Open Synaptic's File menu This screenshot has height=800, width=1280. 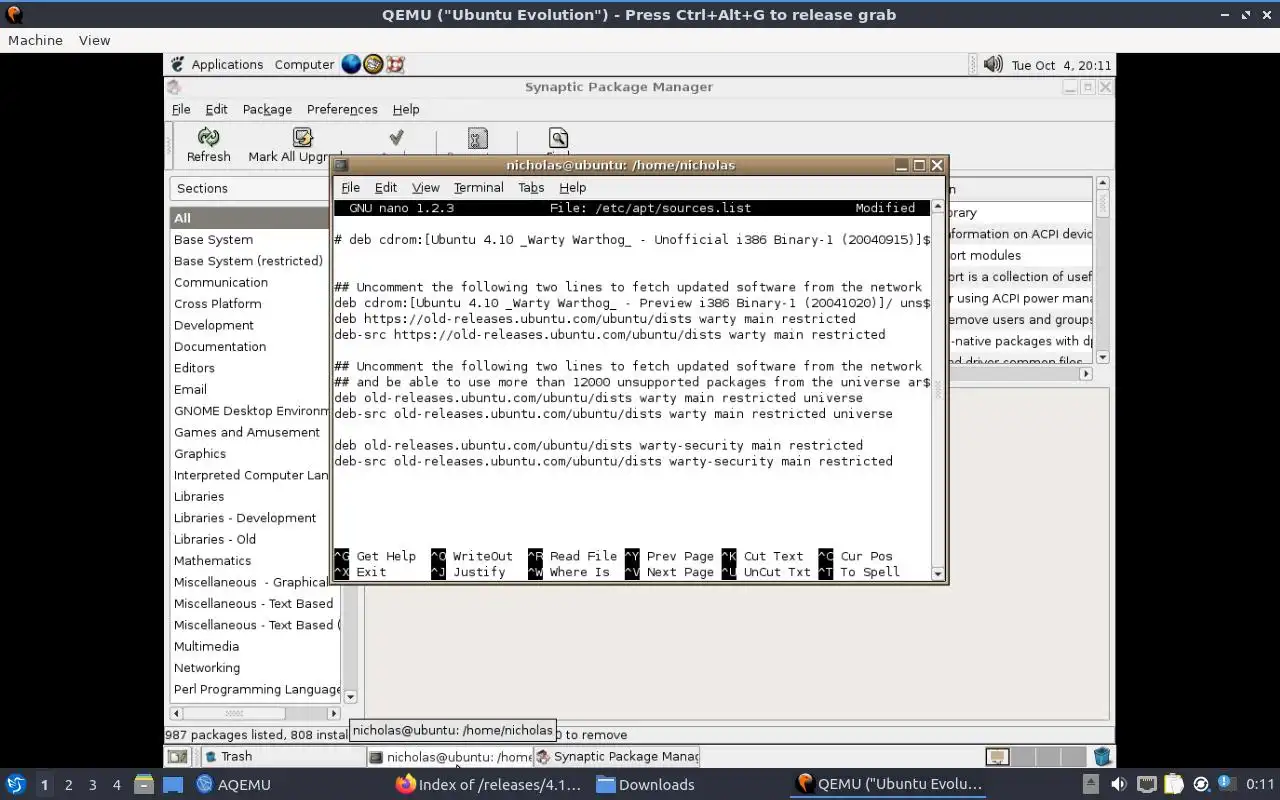coord(181,109)
